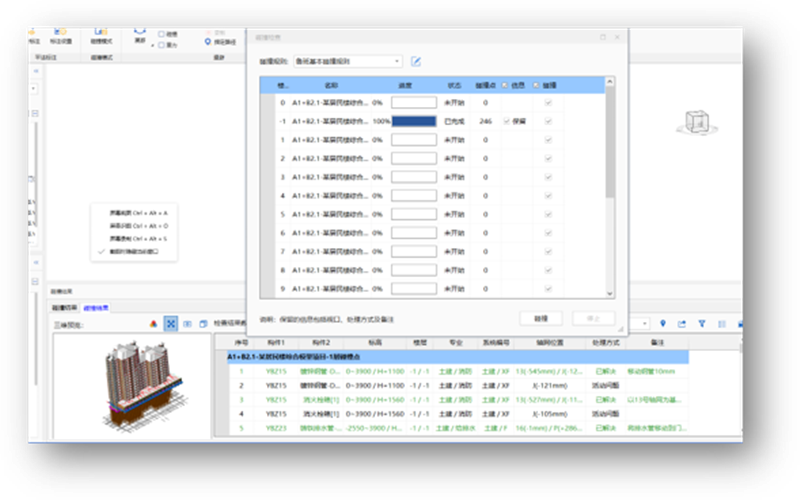Click the specify path pin icon in ribbon
This screenshot has height=500, width=800.
[208, 42]
